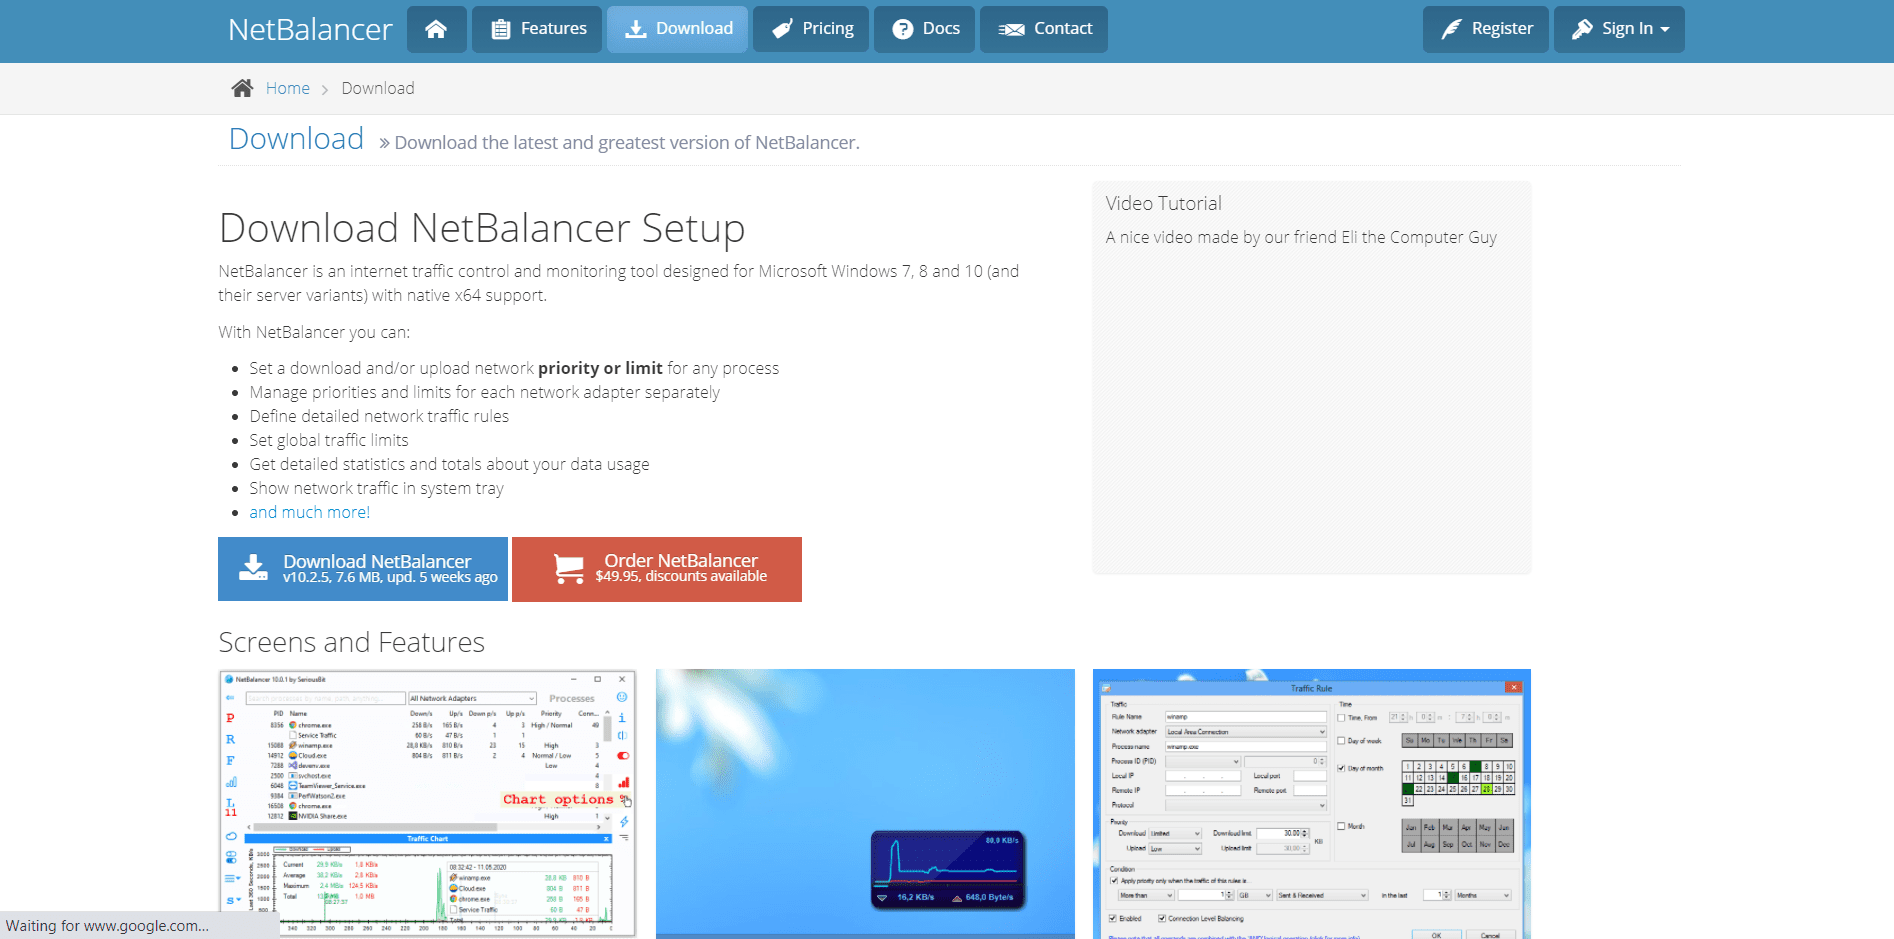Screen dimensions: 1894x939
Task: Click the NetBalancer logo text
Action: [x=310, y=30]
